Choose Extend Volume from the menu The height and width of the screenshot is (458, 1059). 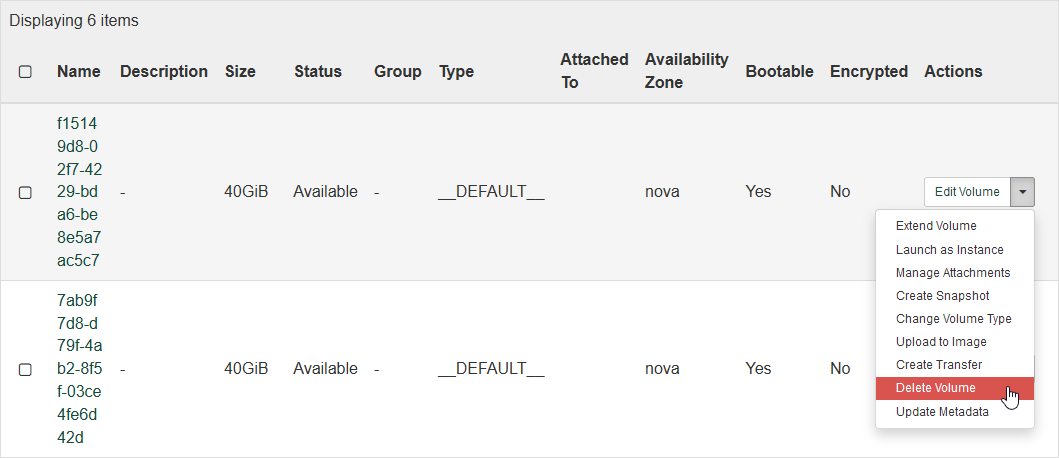pos(936,226)
